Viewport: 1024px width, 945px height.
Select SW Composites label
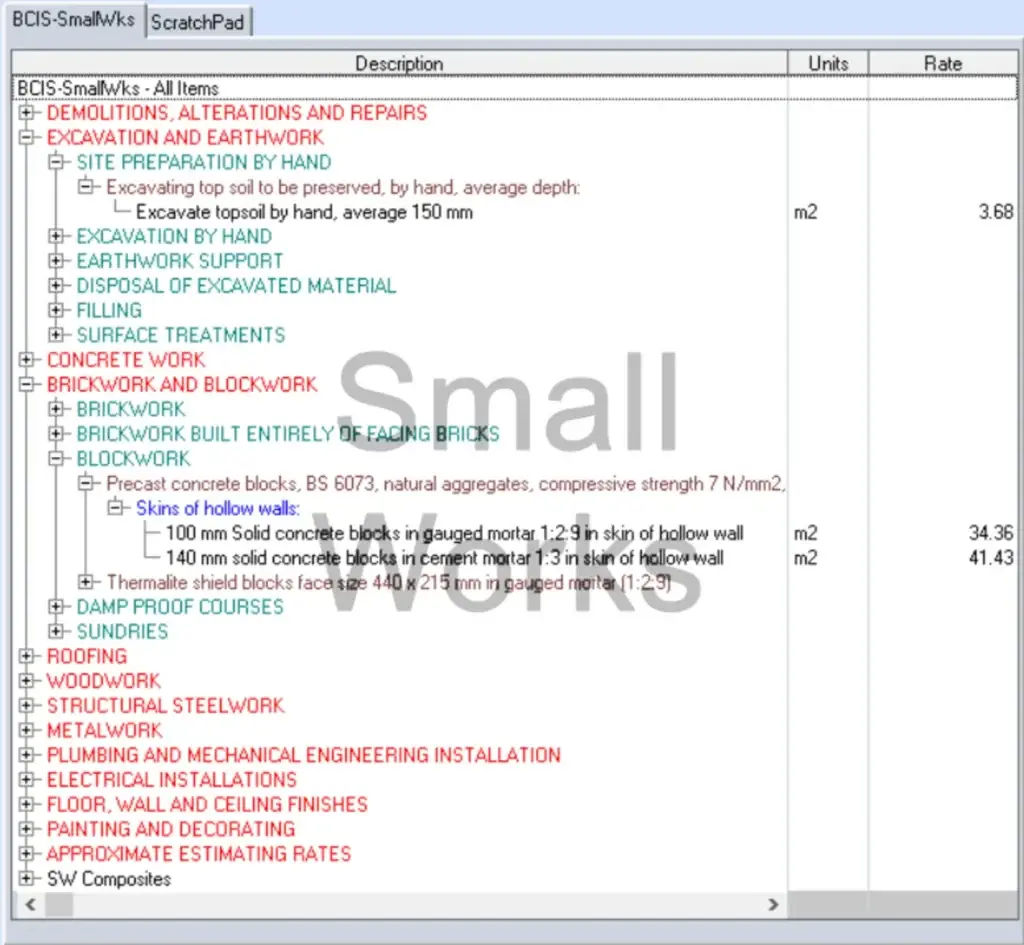tap(108, 878)
